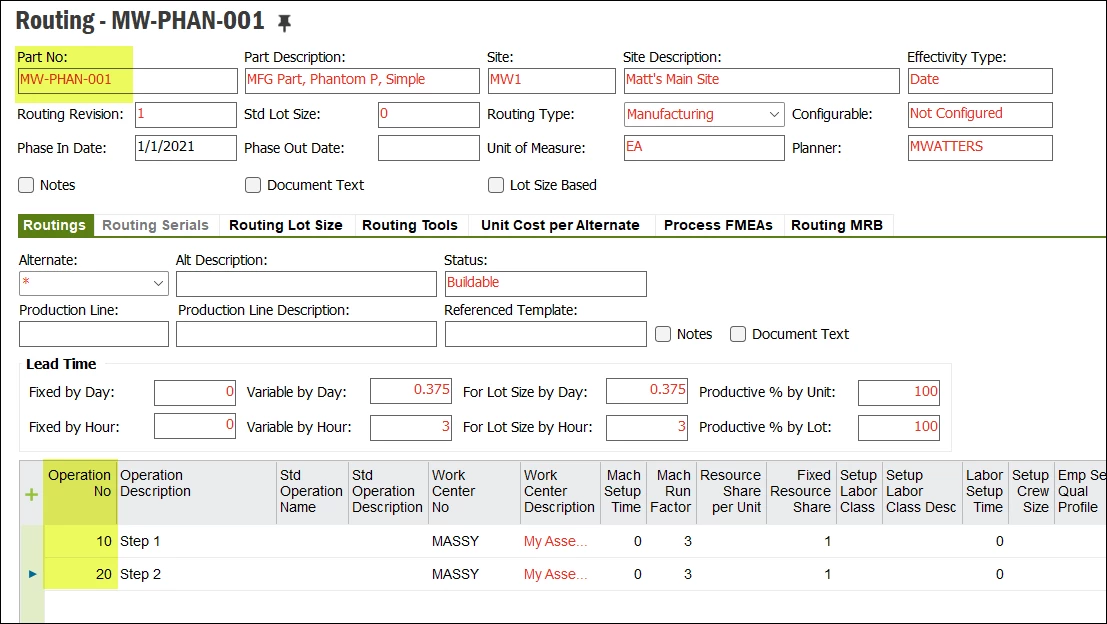Click MASSY work center in Step 1 row
This screenshot has height=624, width=1107.
coord(474,541)
